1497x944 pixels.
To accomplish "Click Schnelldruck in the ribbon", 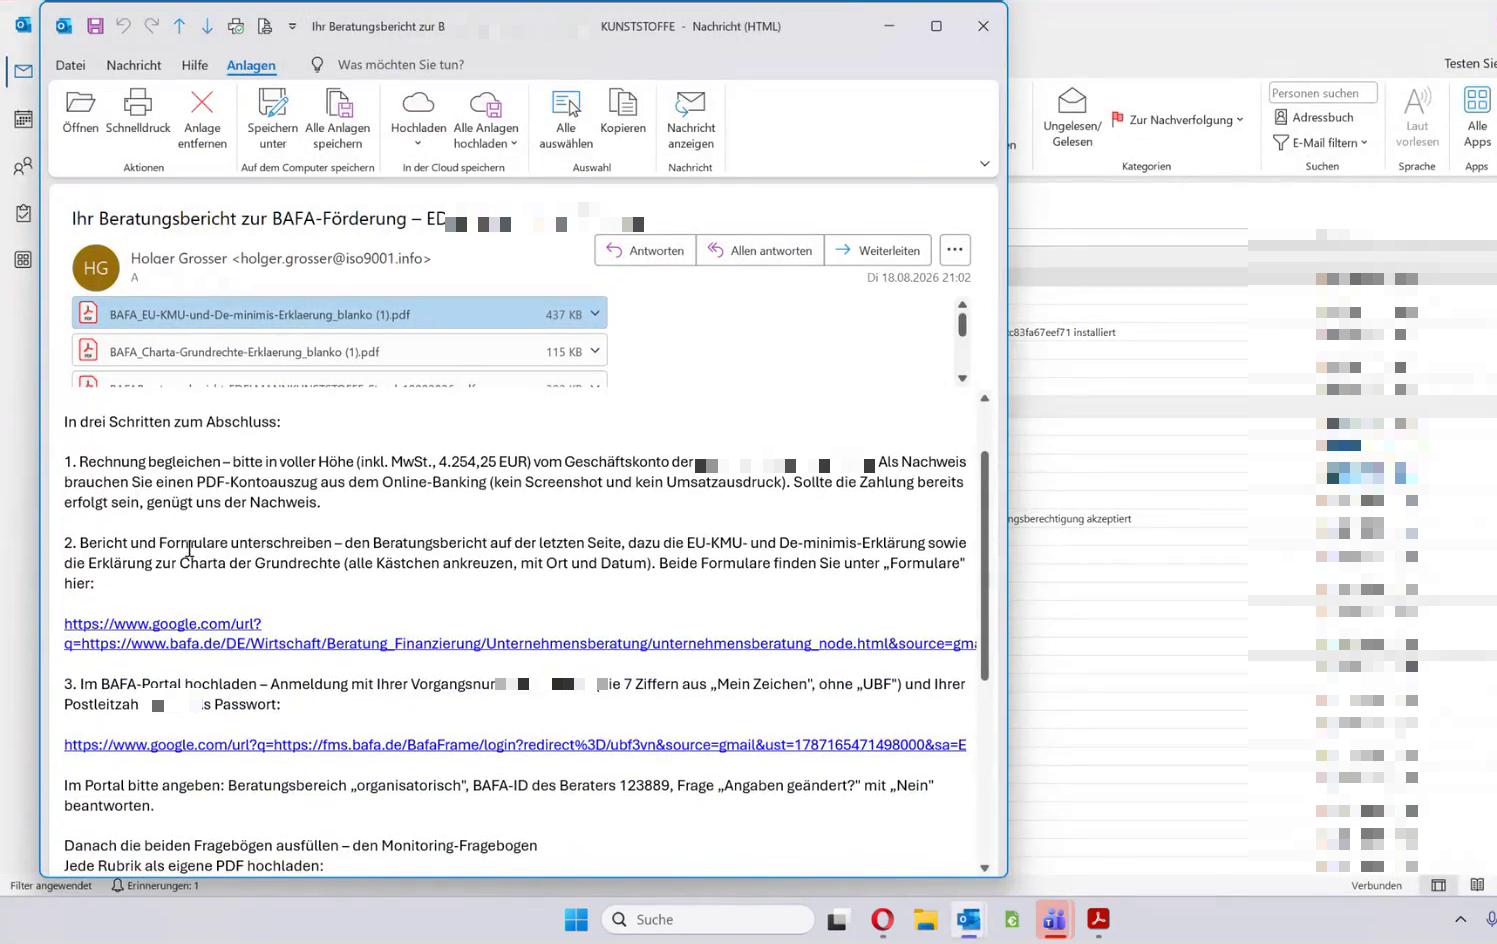I will (x=138, y=112).
